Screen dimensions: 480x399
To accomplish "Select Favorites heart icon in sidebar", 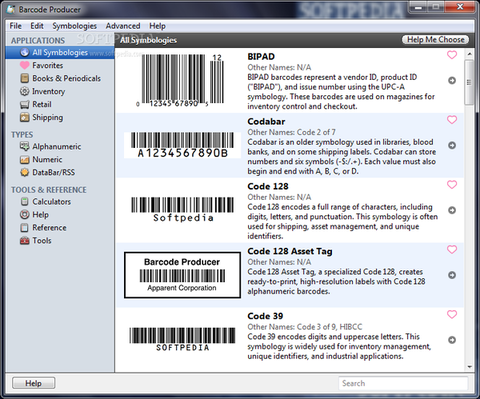I will click(x=25, y=65).
